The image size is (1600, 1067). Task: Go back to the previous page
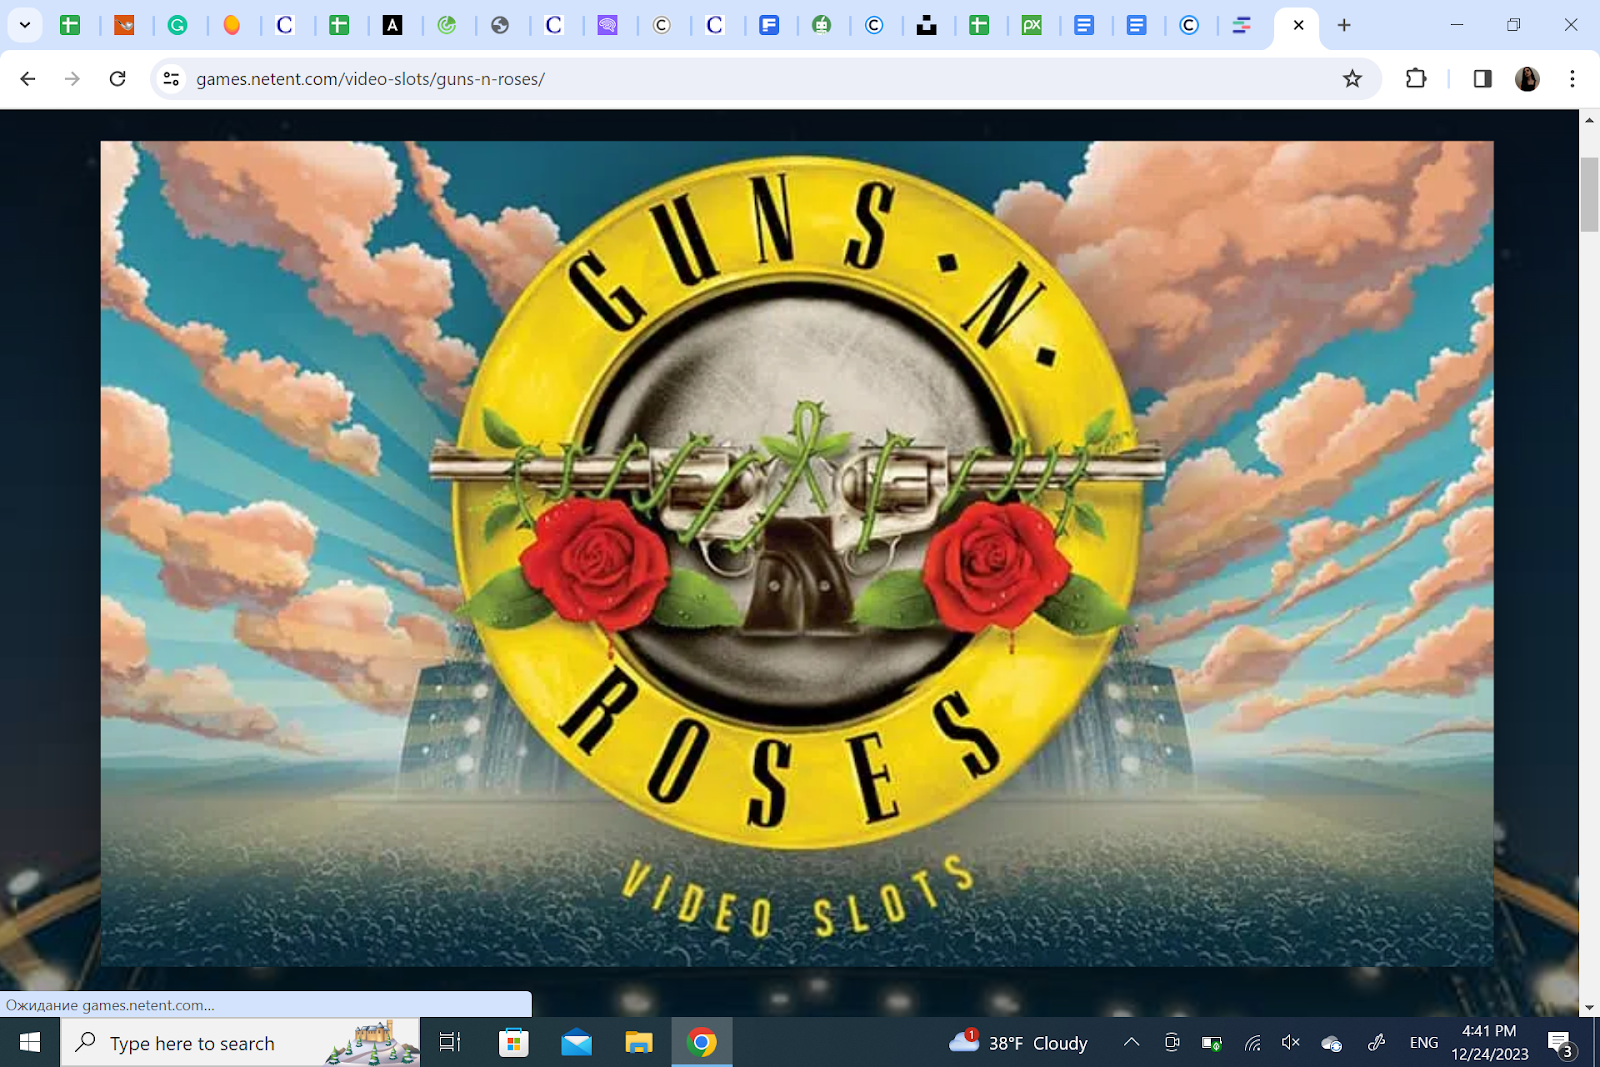pyautogui.click(x=28, y=78)
